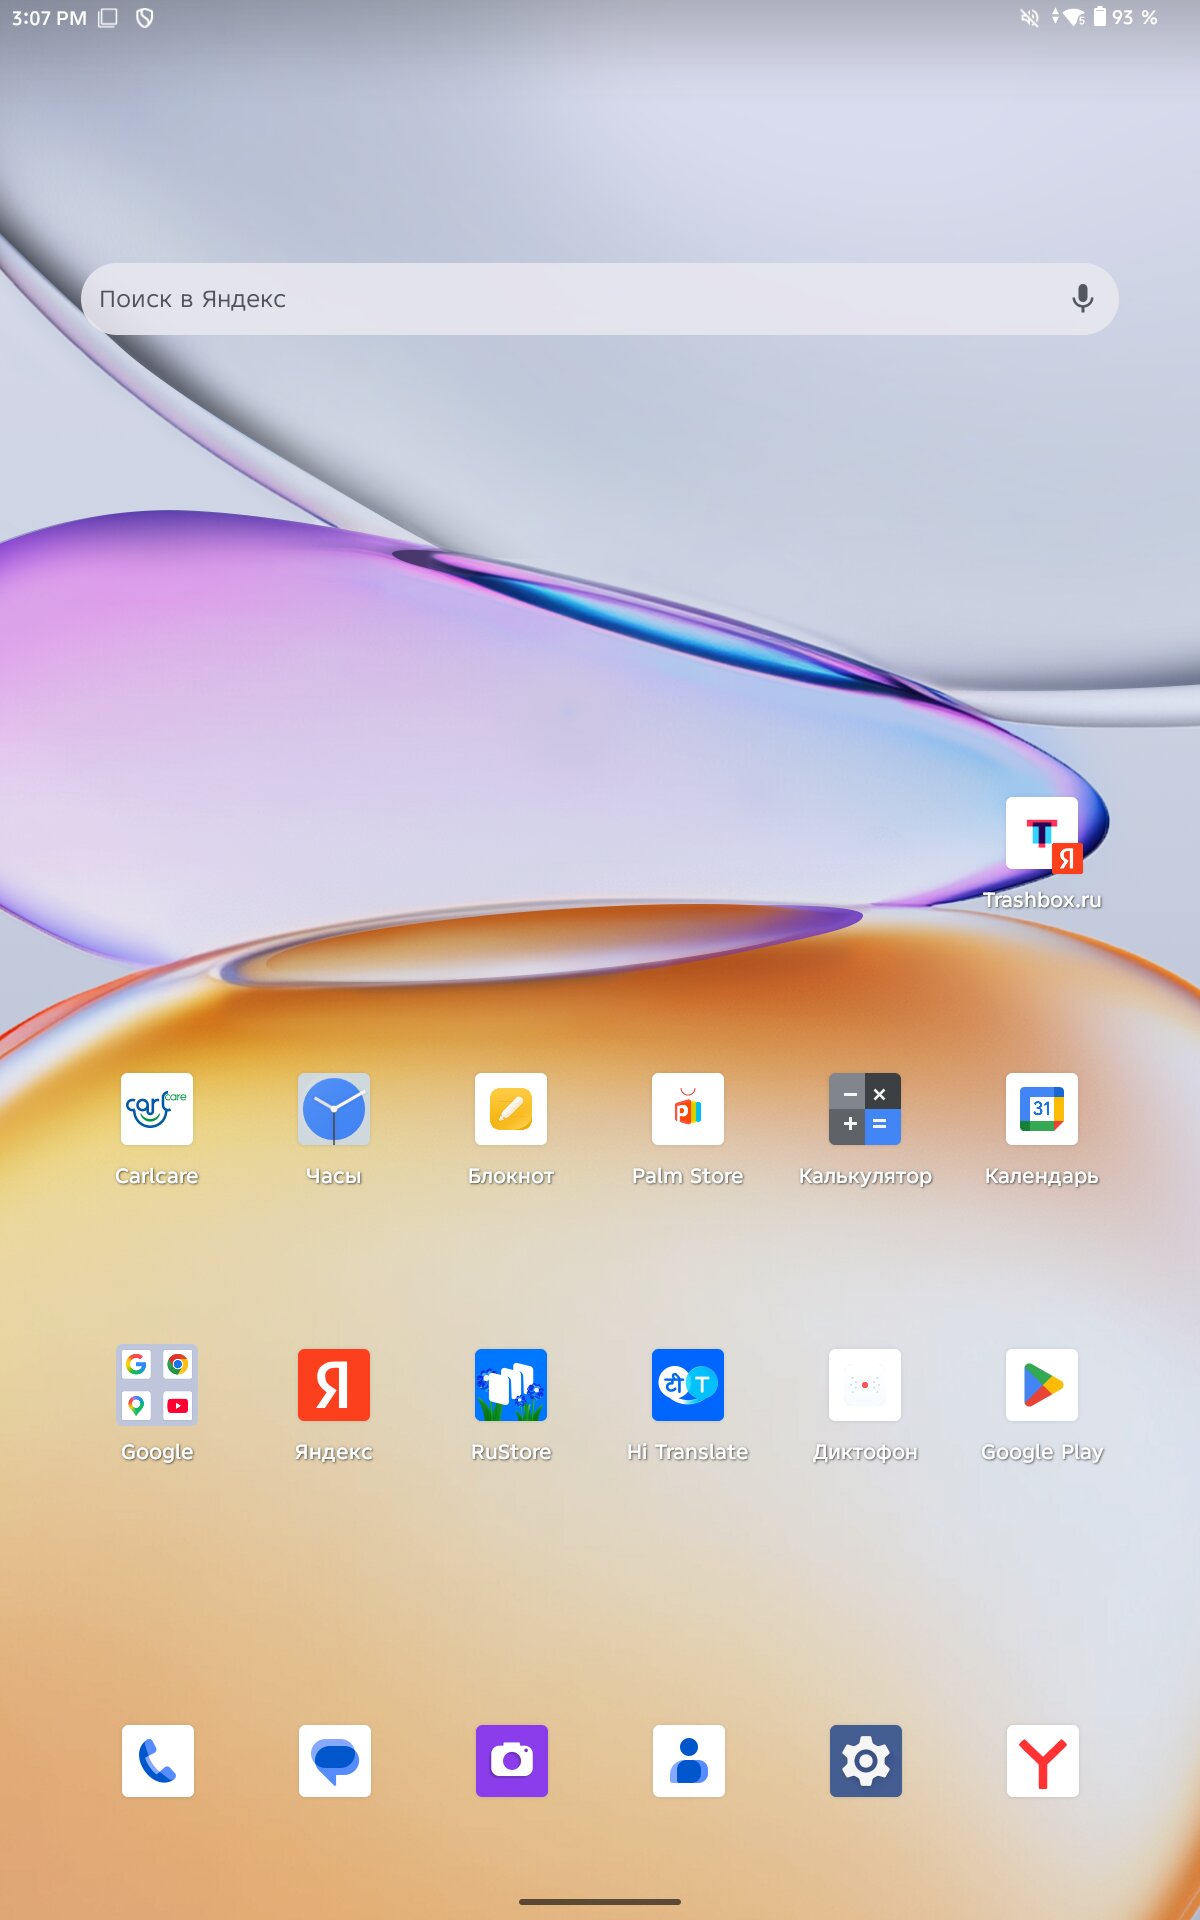Open Google Play store

1042,1385
